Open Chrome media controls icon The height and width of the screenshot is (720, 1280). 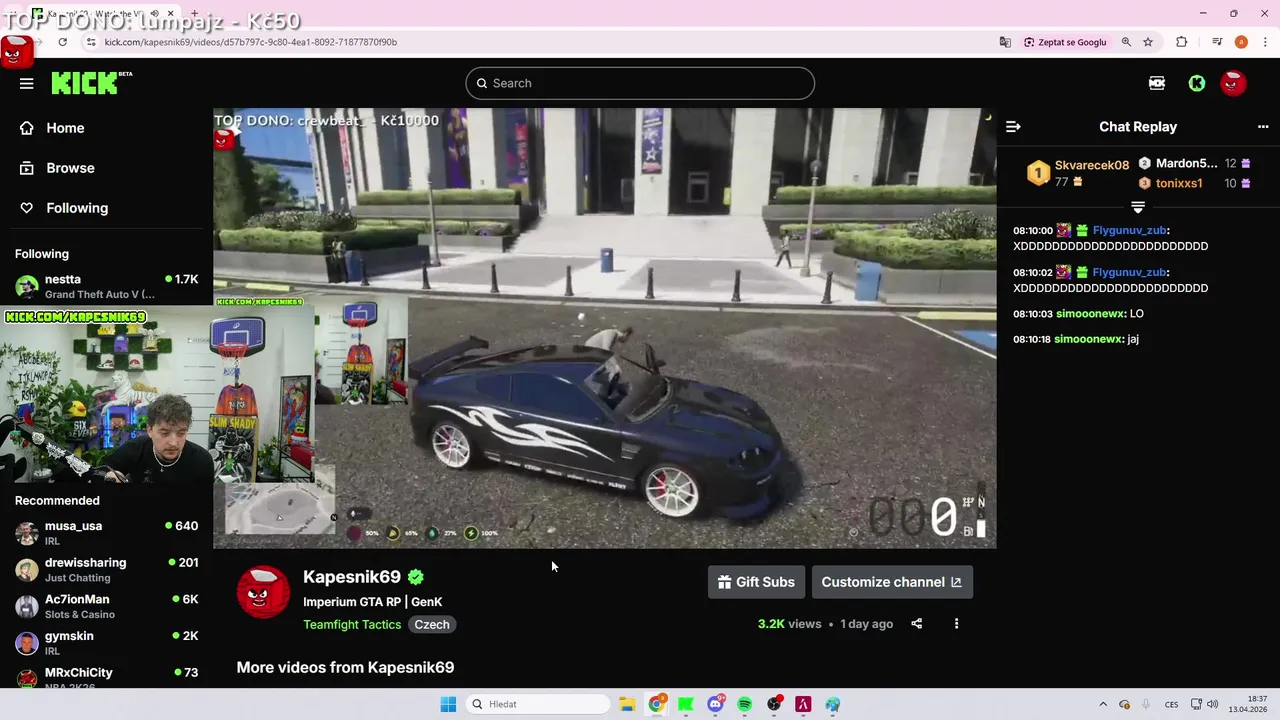point(1217,42)
